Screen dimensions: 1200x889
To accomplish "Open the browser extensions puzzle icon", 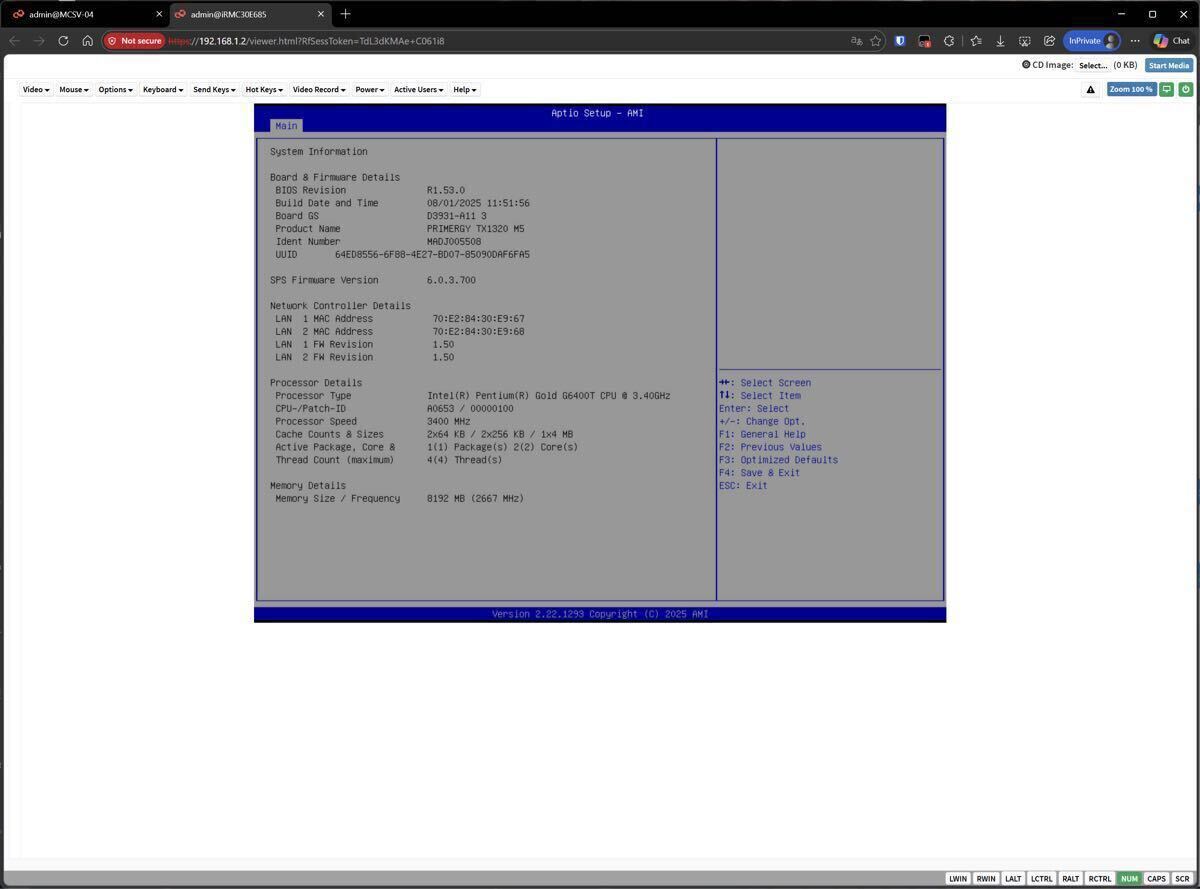I will tap(949, 41).
